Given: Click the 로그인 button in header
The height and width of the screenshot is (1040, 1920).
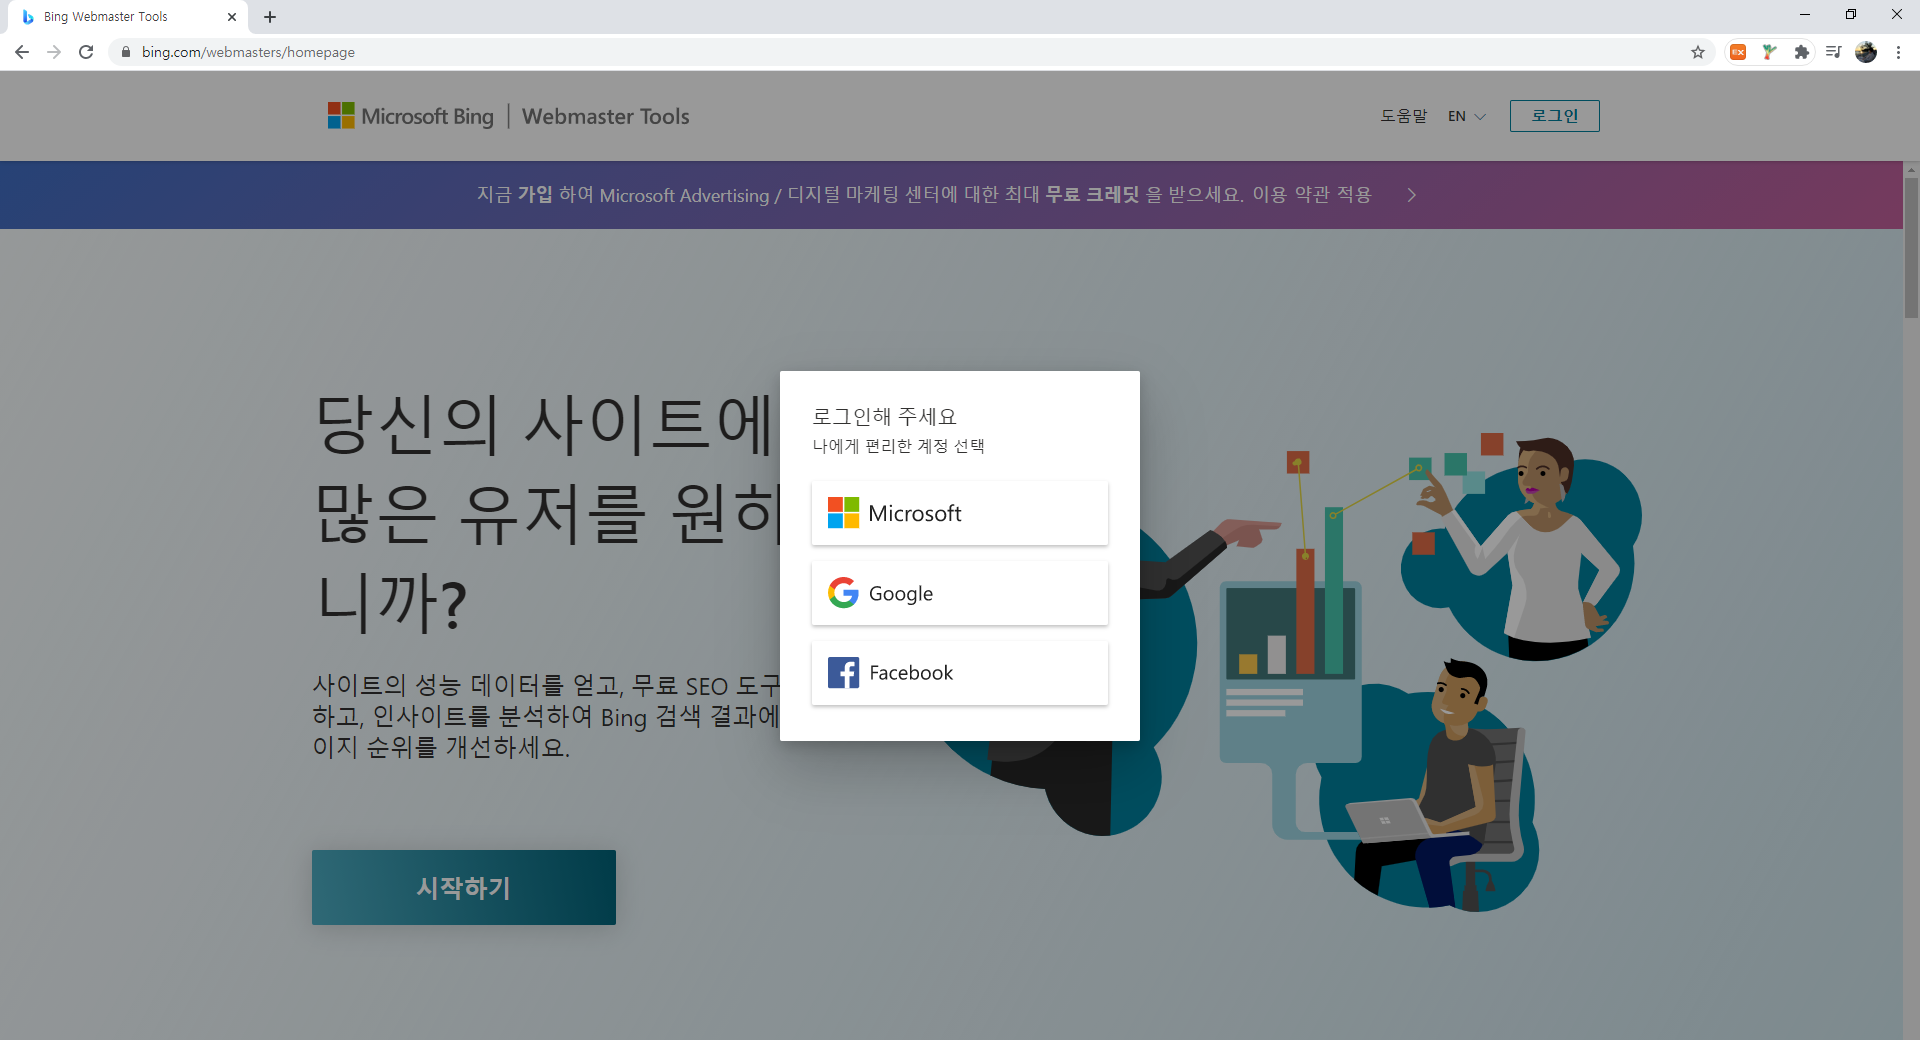Looking at the screenshot, I should coord(1555,116).
